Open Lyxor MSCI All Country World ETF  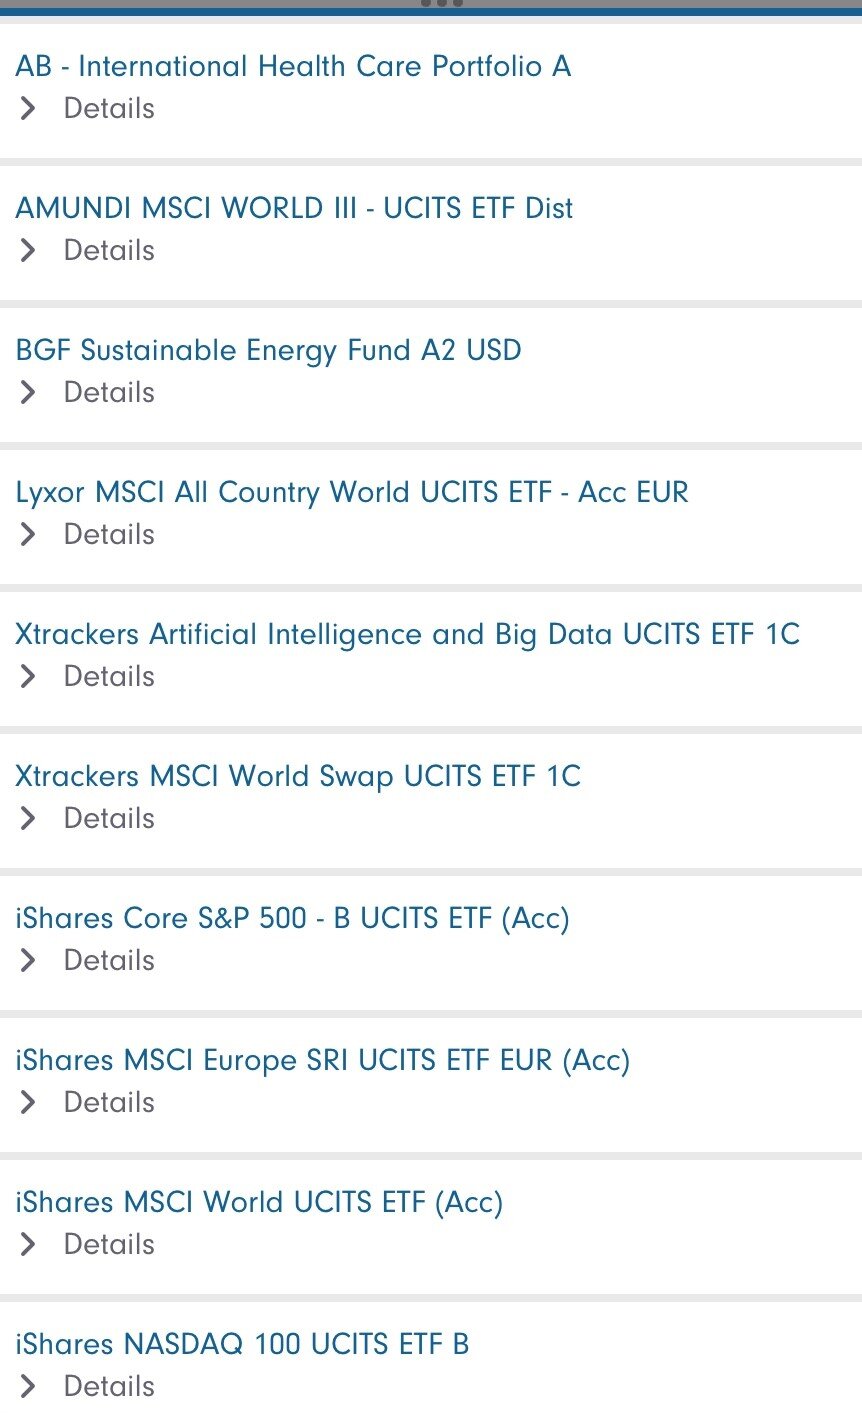pyautogui.click(x=352, y=493)
